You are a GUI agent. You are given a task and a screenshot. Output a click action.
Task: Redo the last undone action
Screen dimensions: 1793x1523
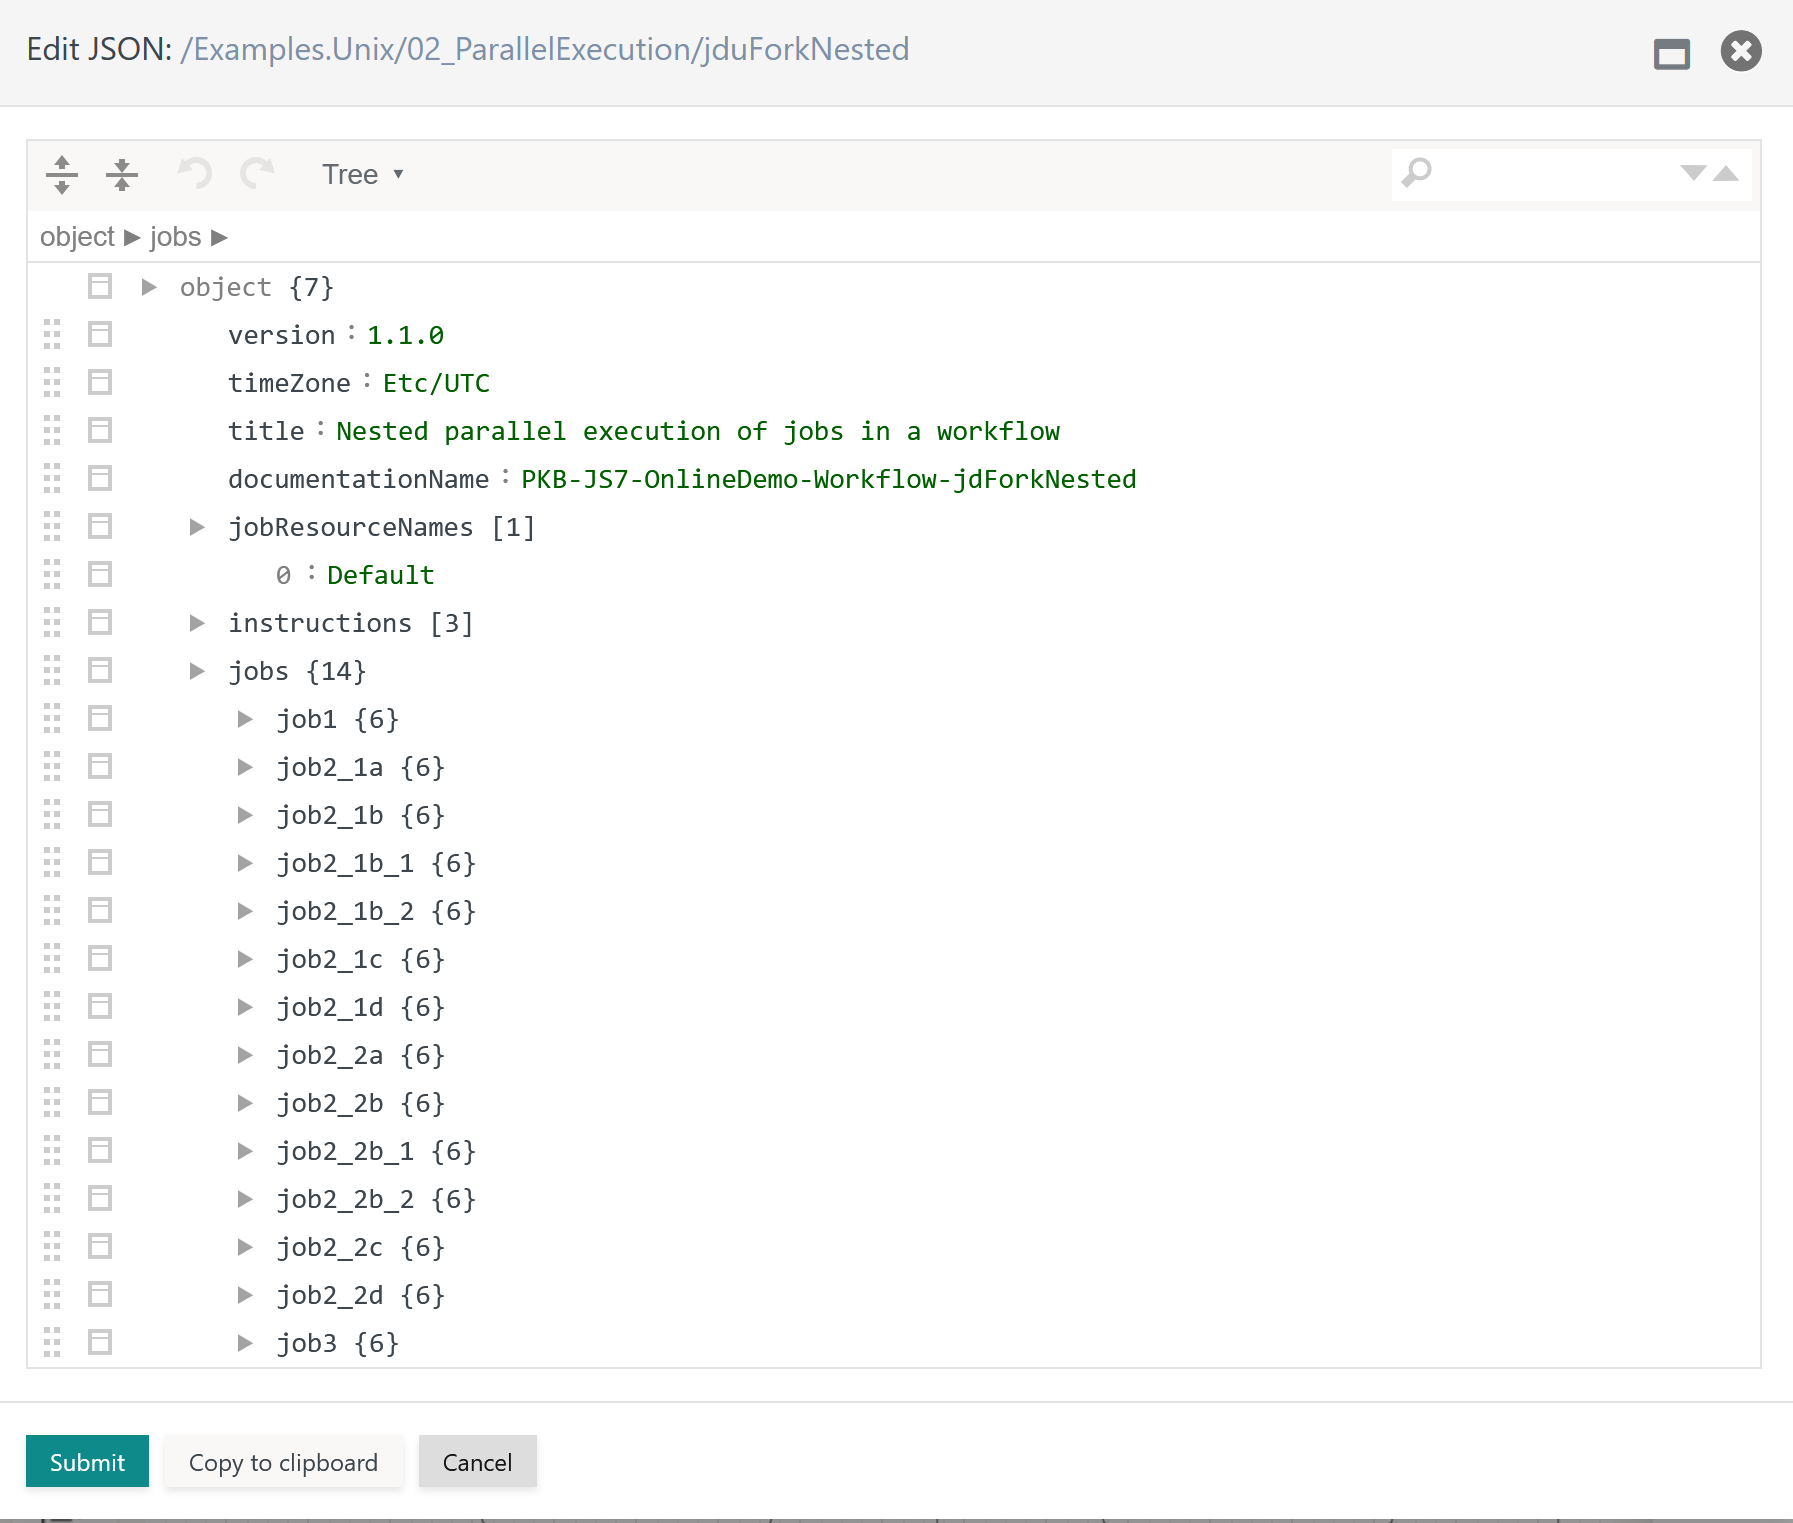pos(257,174)
